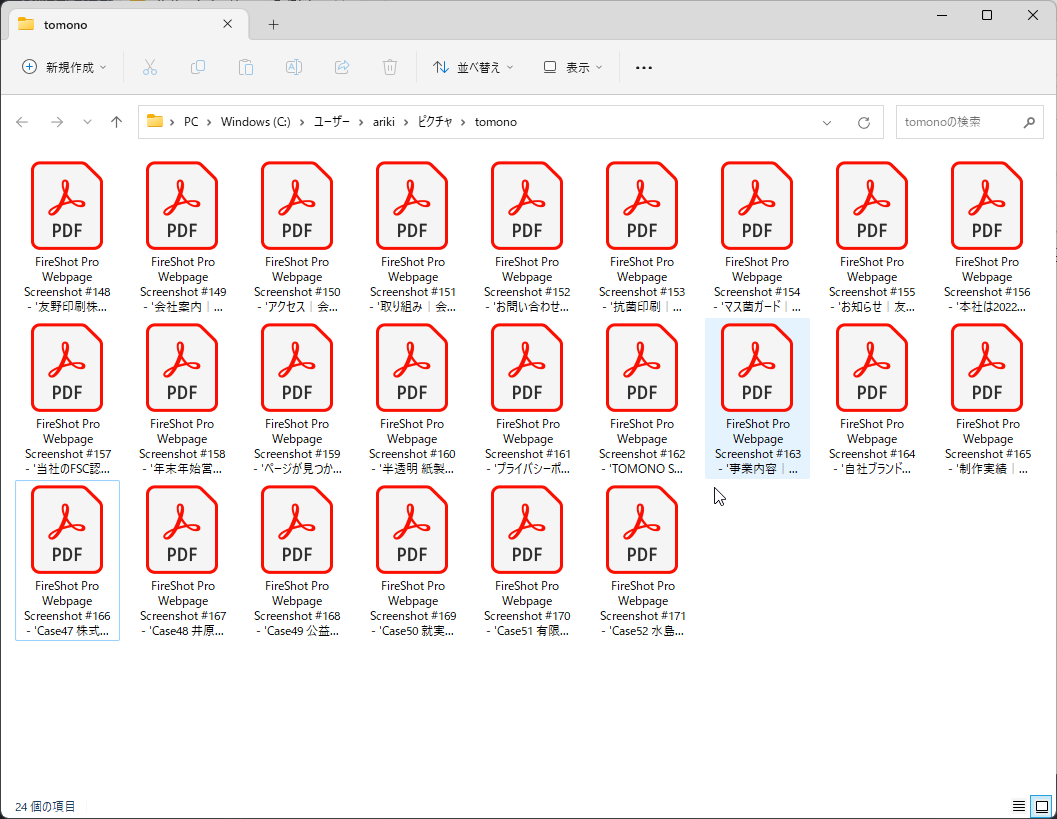Click the Copy icon in the toolbar
The width and height of the screenshot is (1057, 819).
197,67
